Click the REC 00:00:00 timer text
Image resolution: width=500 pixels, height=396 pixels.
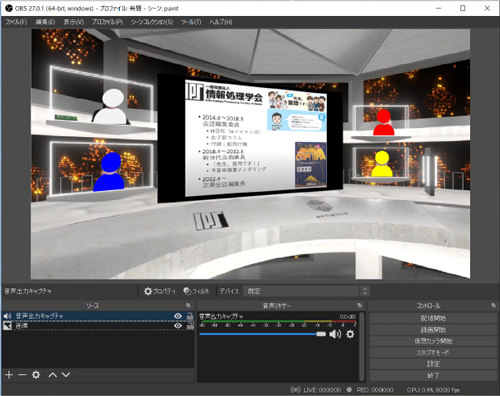pyautogui.click(x=375, y=390)
